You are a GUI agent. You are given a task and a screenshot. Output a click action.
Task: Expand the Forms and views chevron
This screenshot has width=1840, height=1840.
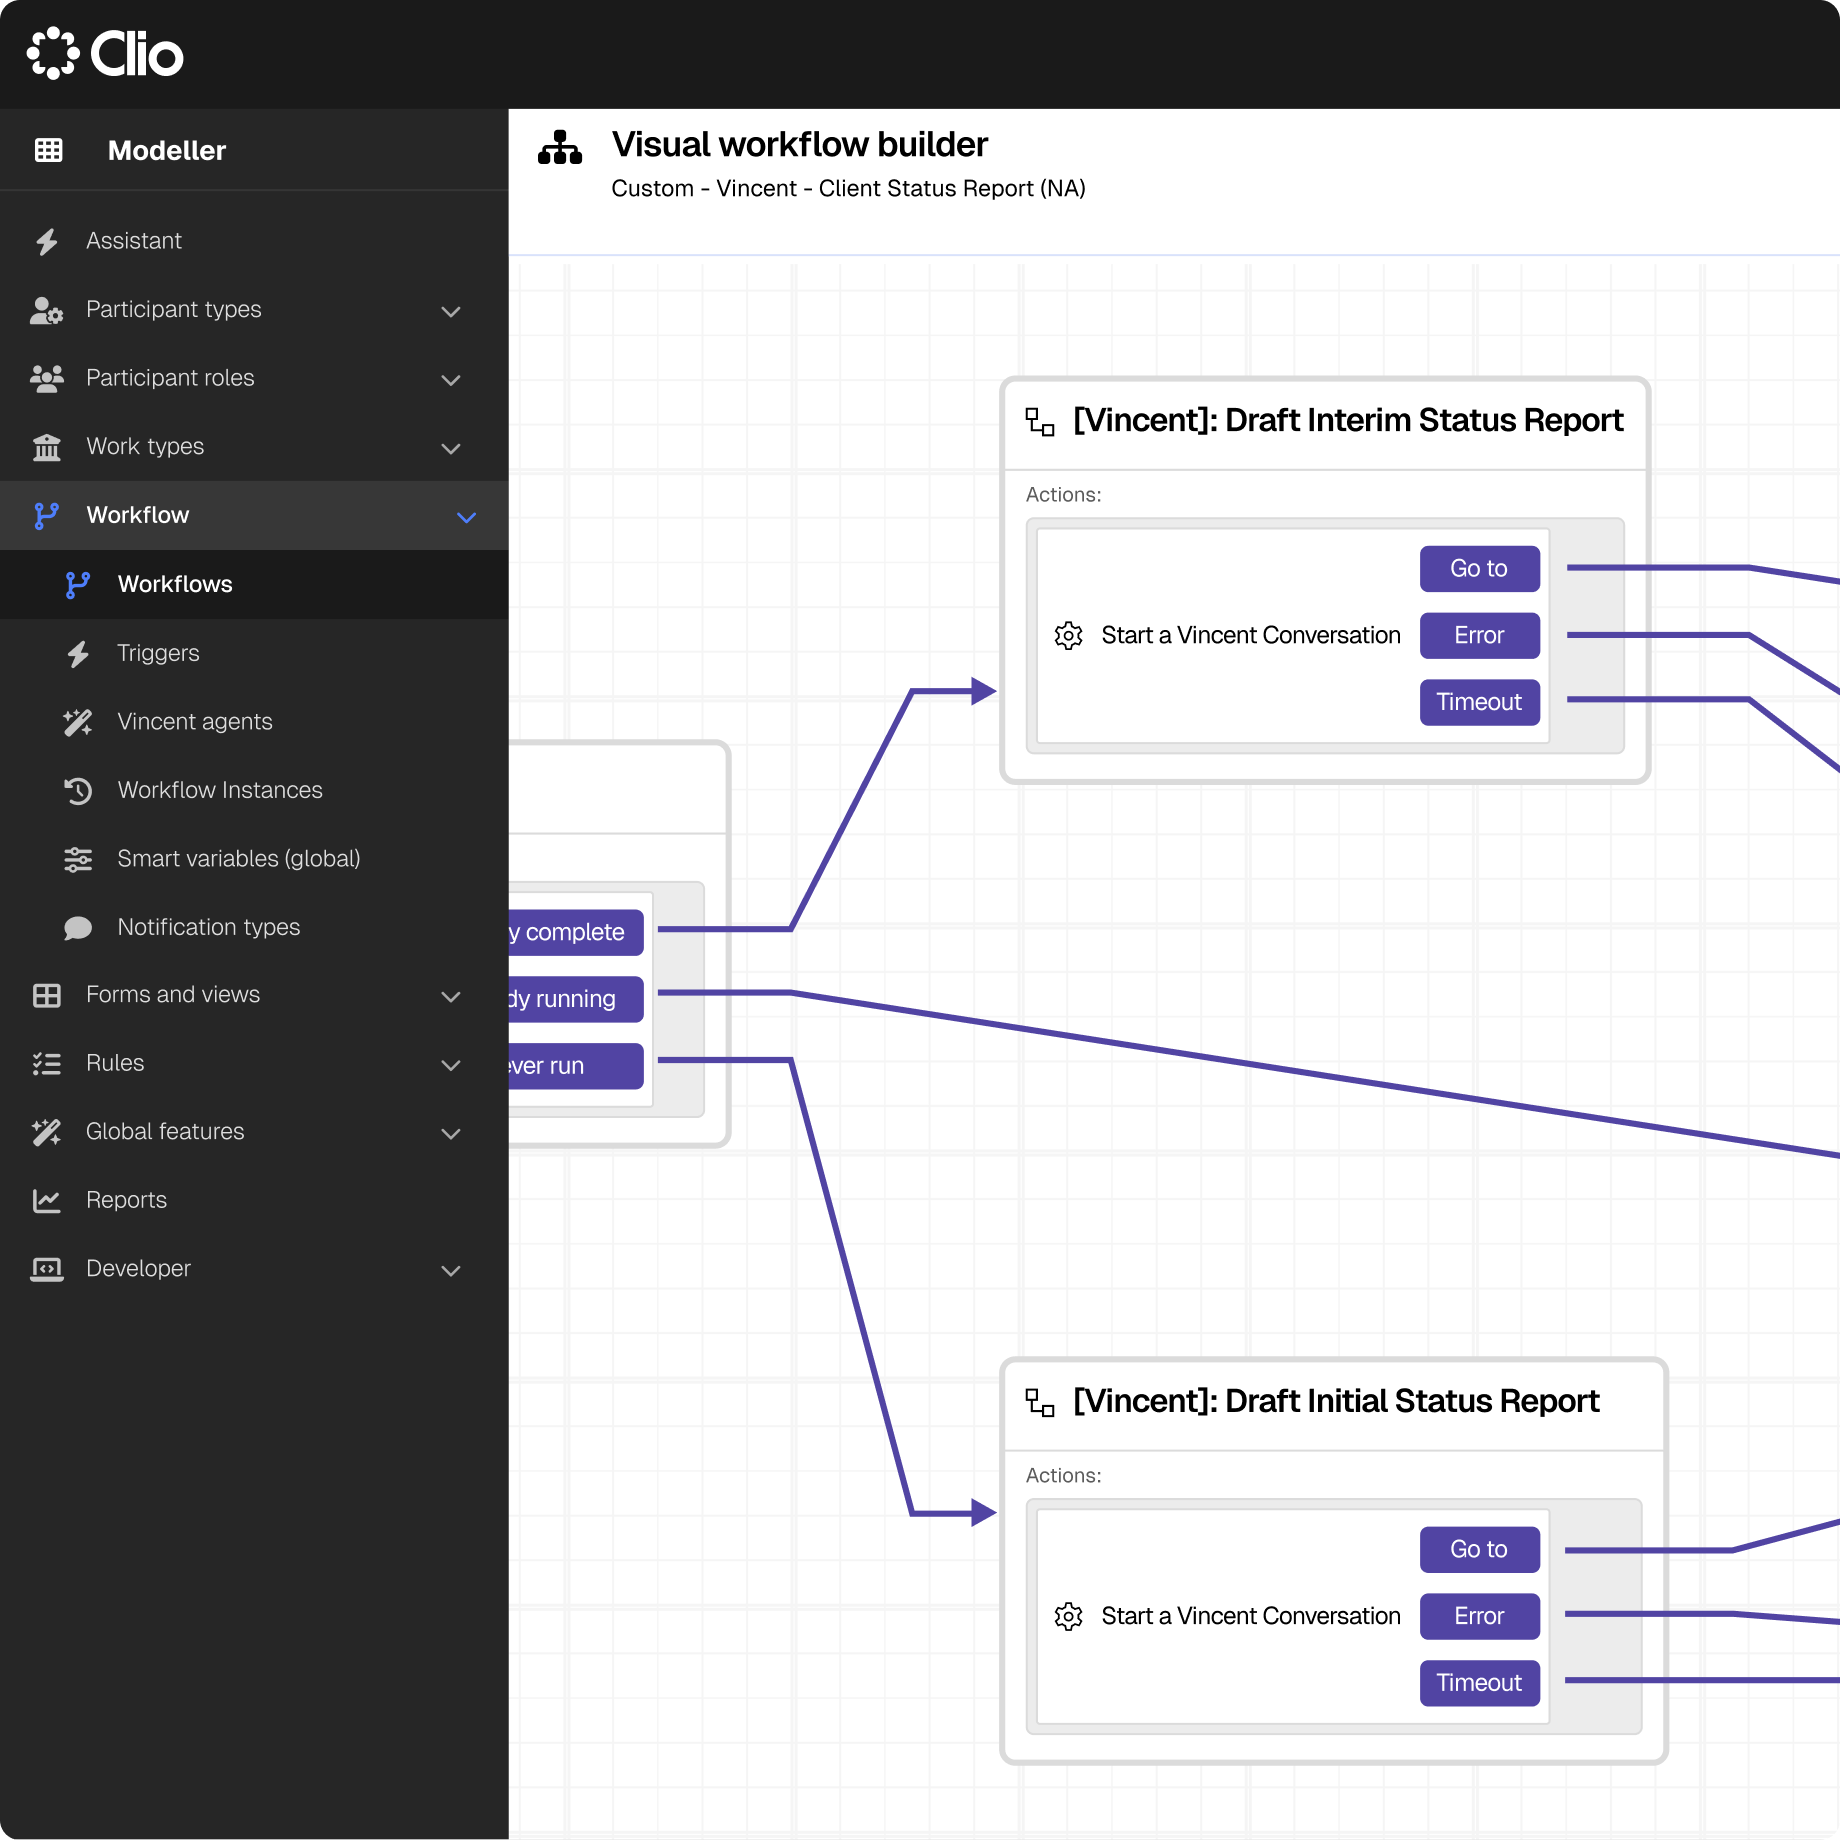pyautogui.click(x=451, y=996)
